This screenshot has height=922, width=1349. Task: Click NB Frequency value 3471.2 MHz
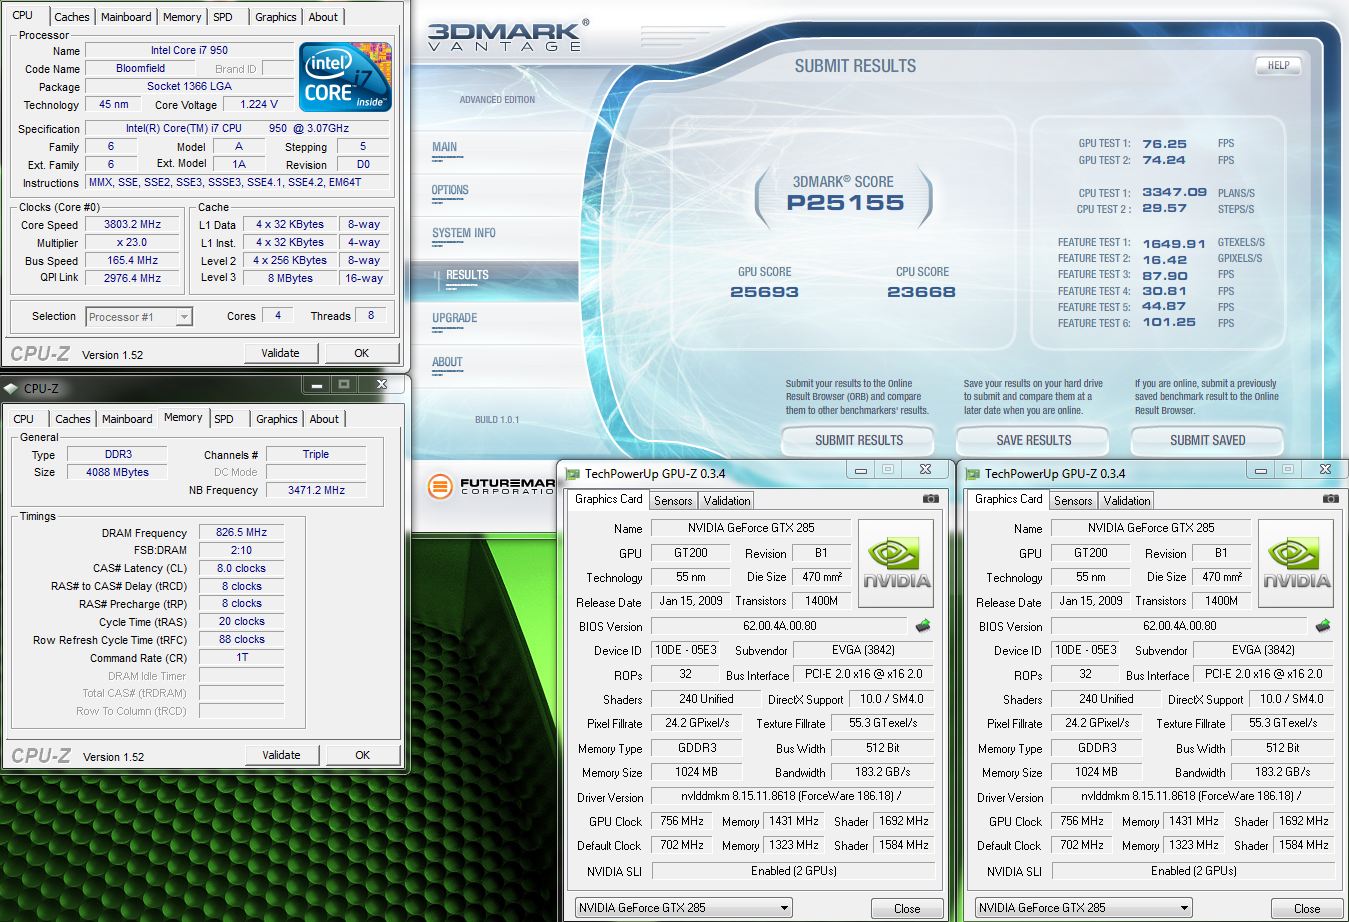316,490
